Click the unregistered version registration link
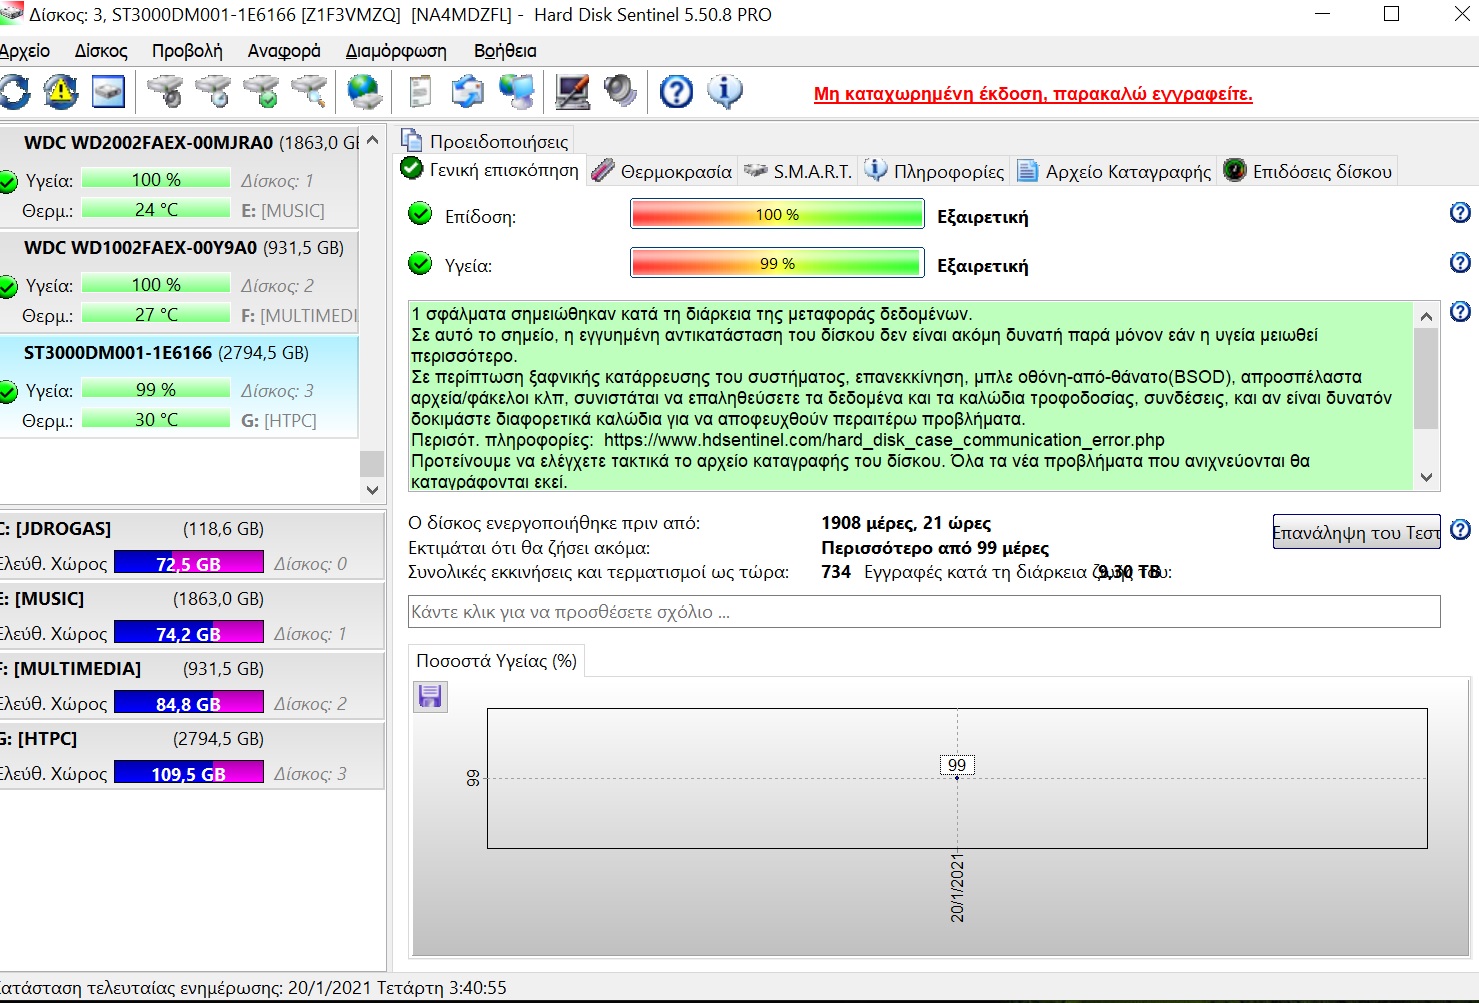 click(1032, 94)
